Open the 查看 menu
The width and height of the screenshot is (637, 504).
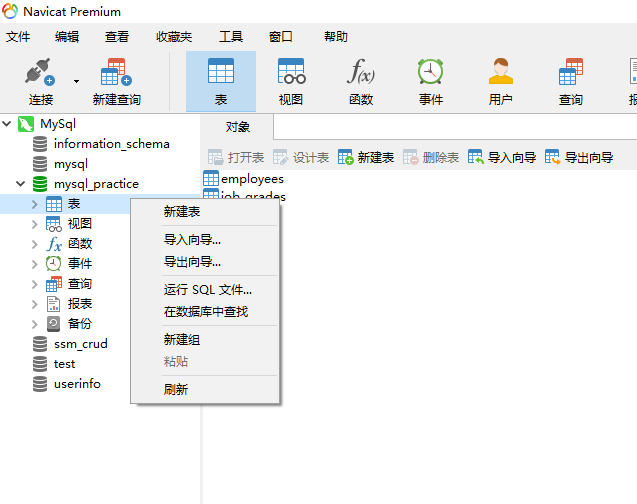click(x=117, y=37)
